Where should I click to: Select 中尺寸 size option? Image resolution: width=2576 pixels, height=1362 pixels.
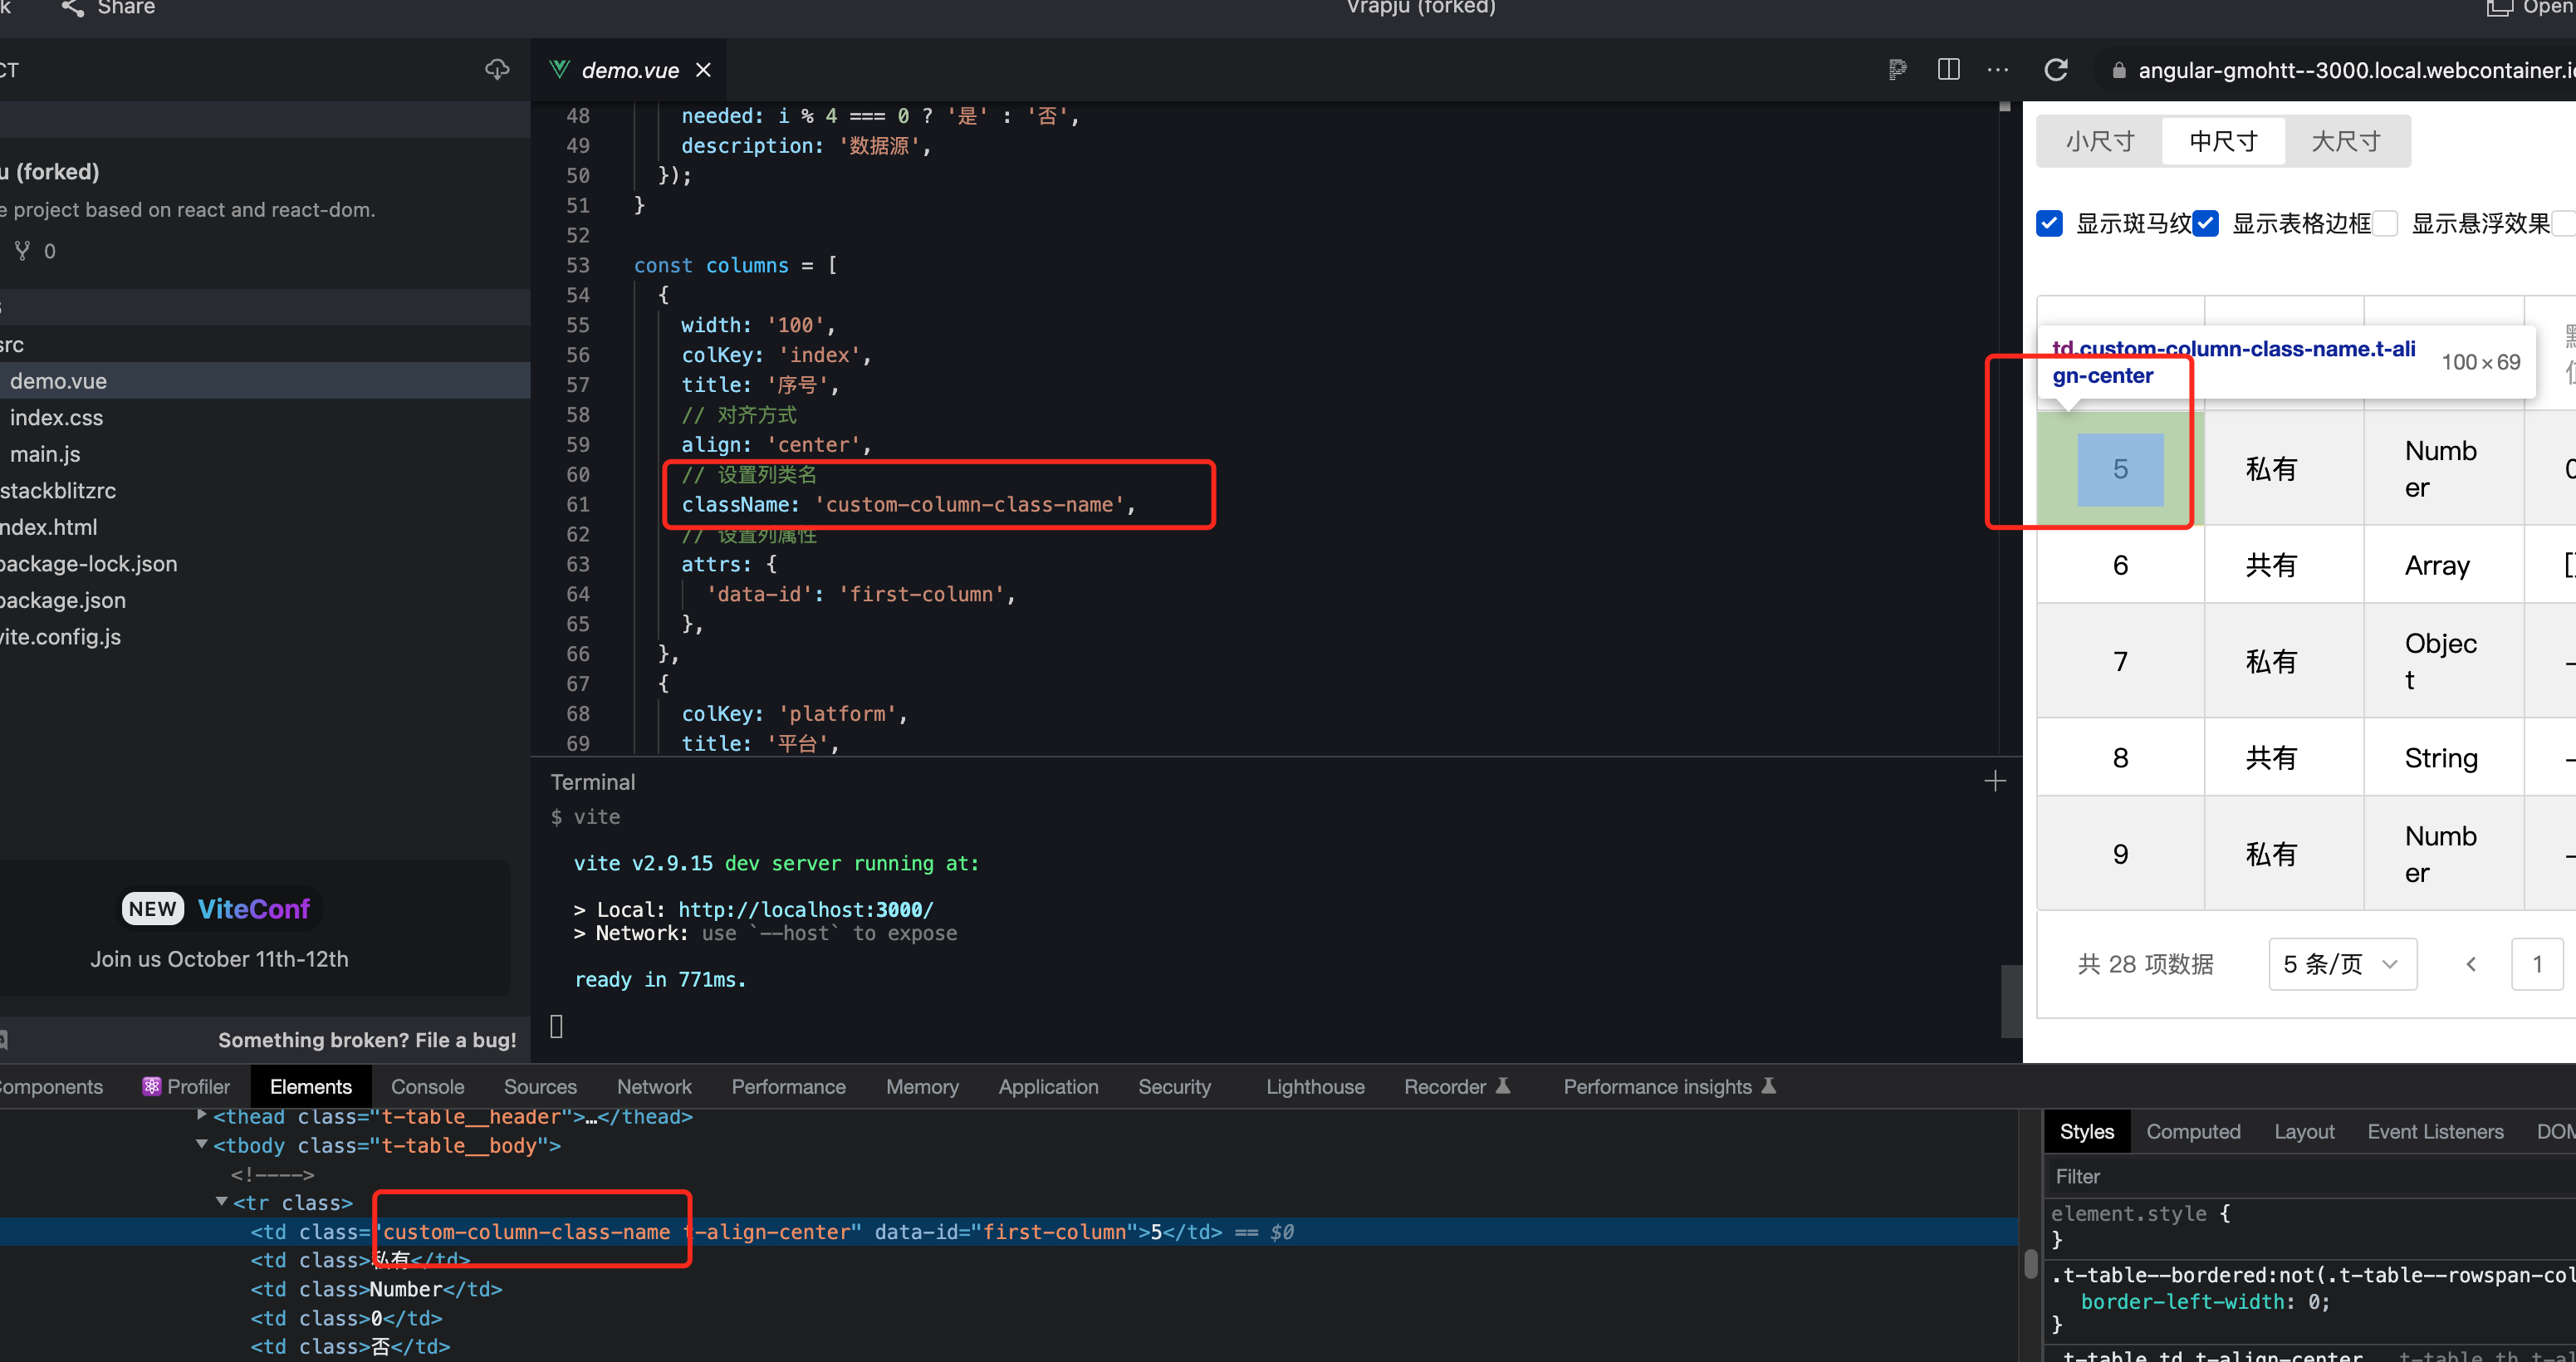pos(2223,141)
